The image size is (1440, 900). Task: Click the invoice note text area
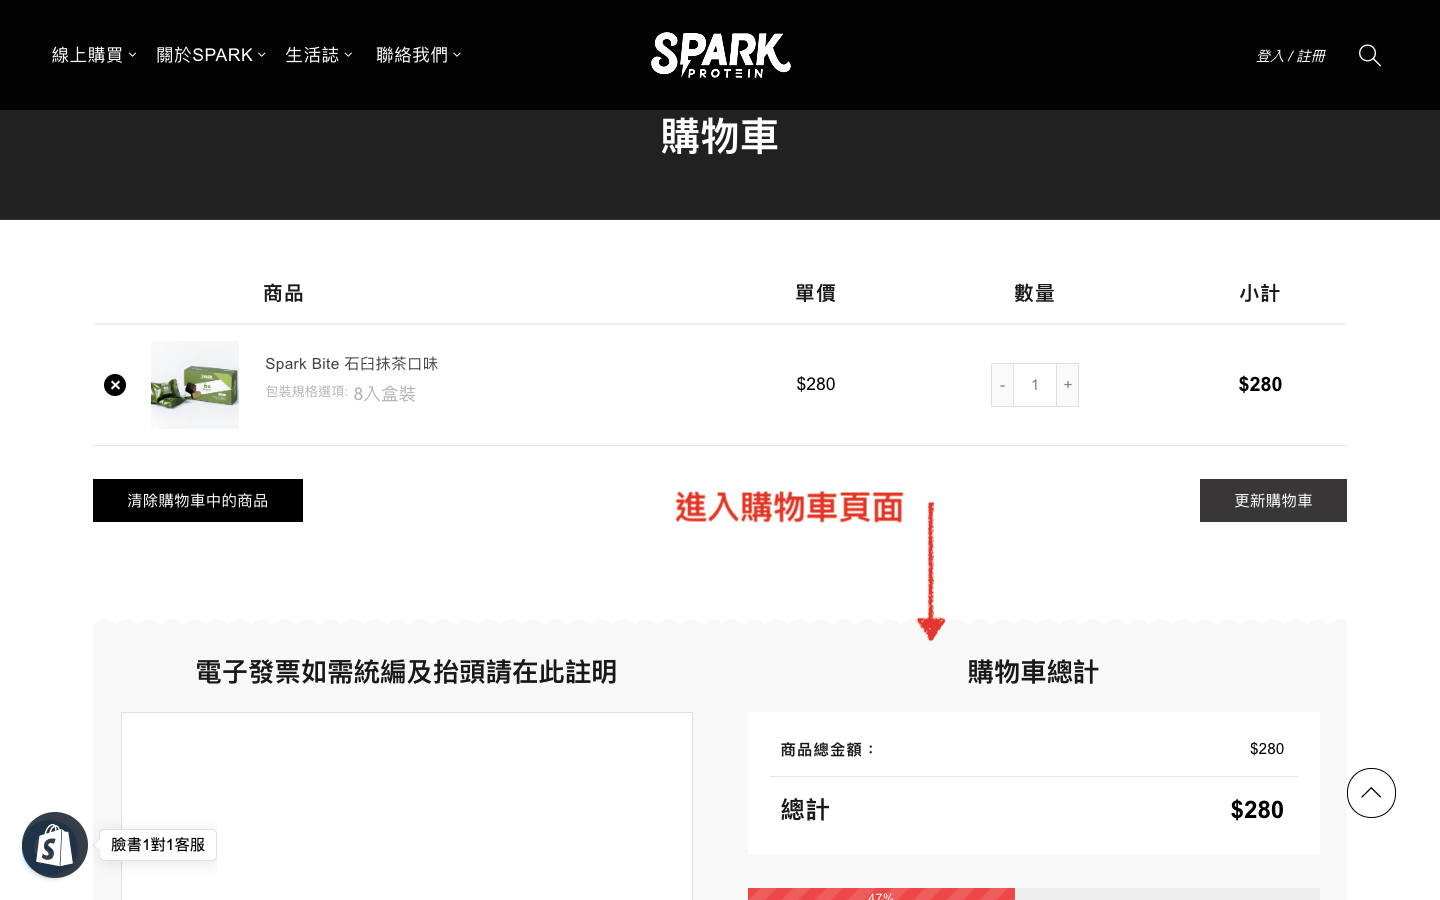[407, 806]
